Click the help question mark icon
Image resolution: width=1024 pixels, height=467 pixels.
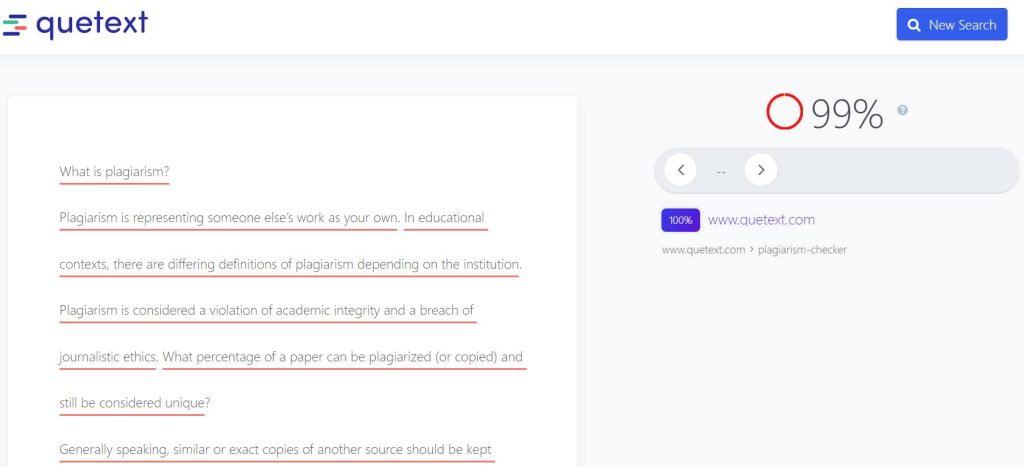coord(903,110)
